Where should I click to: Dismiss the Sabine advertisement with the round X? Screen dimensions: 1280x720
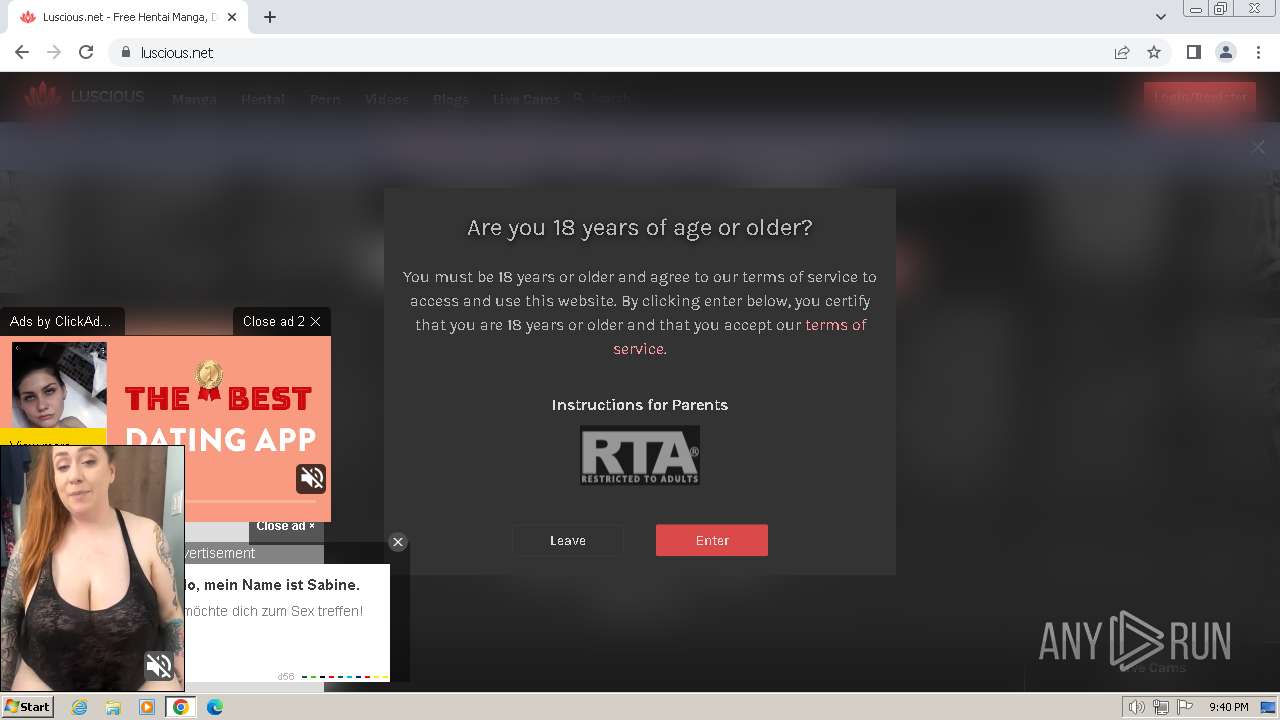(x=398, y=542)
